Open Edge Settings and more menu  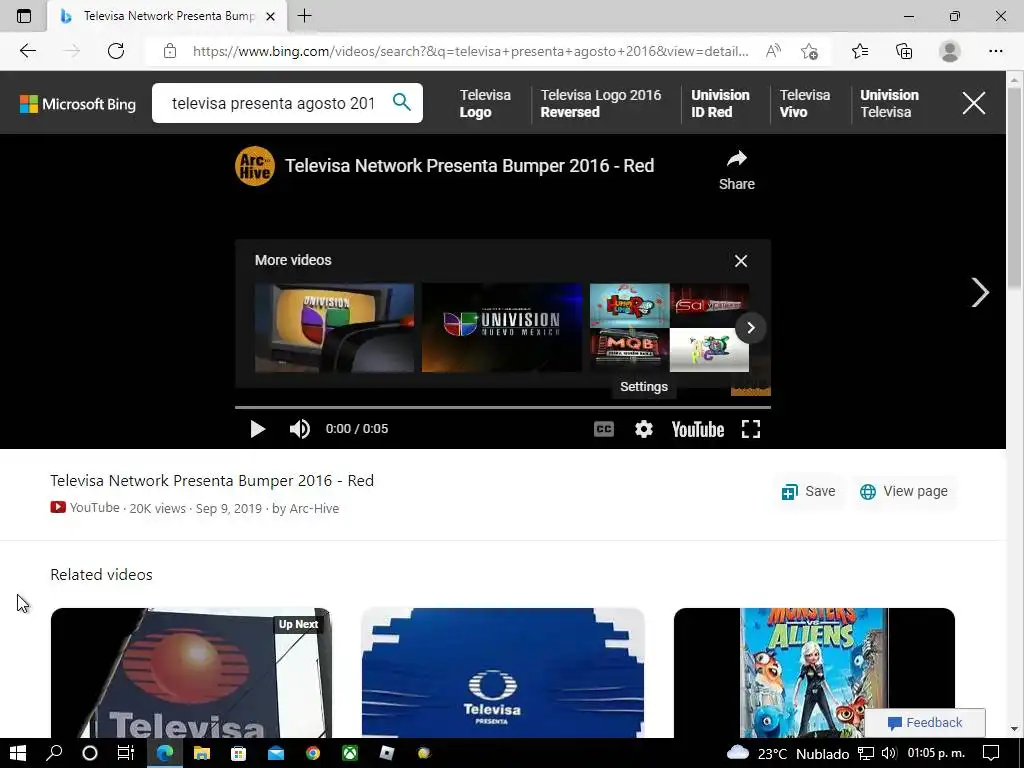click(x=995, y=51)
